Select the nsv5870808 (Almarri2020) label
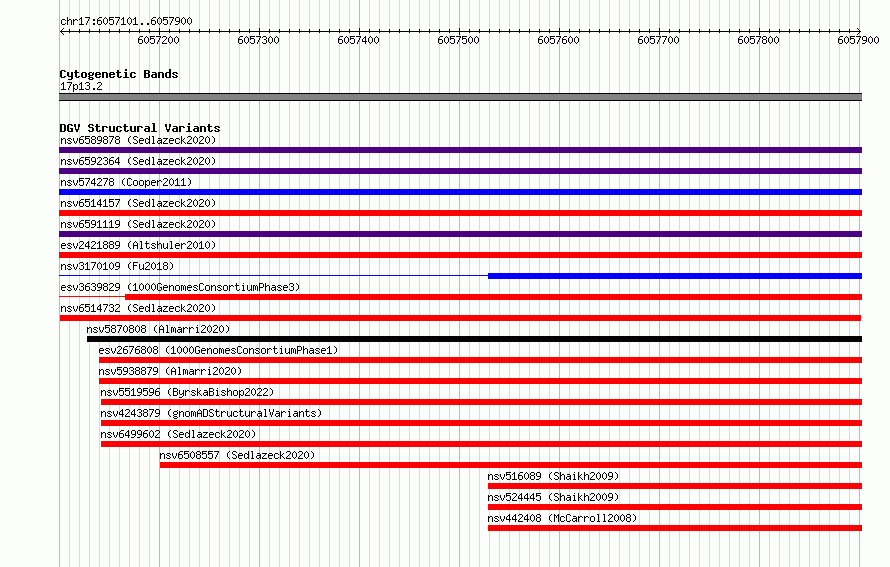This screenshot has width=890, height=567. click(158, 329)
